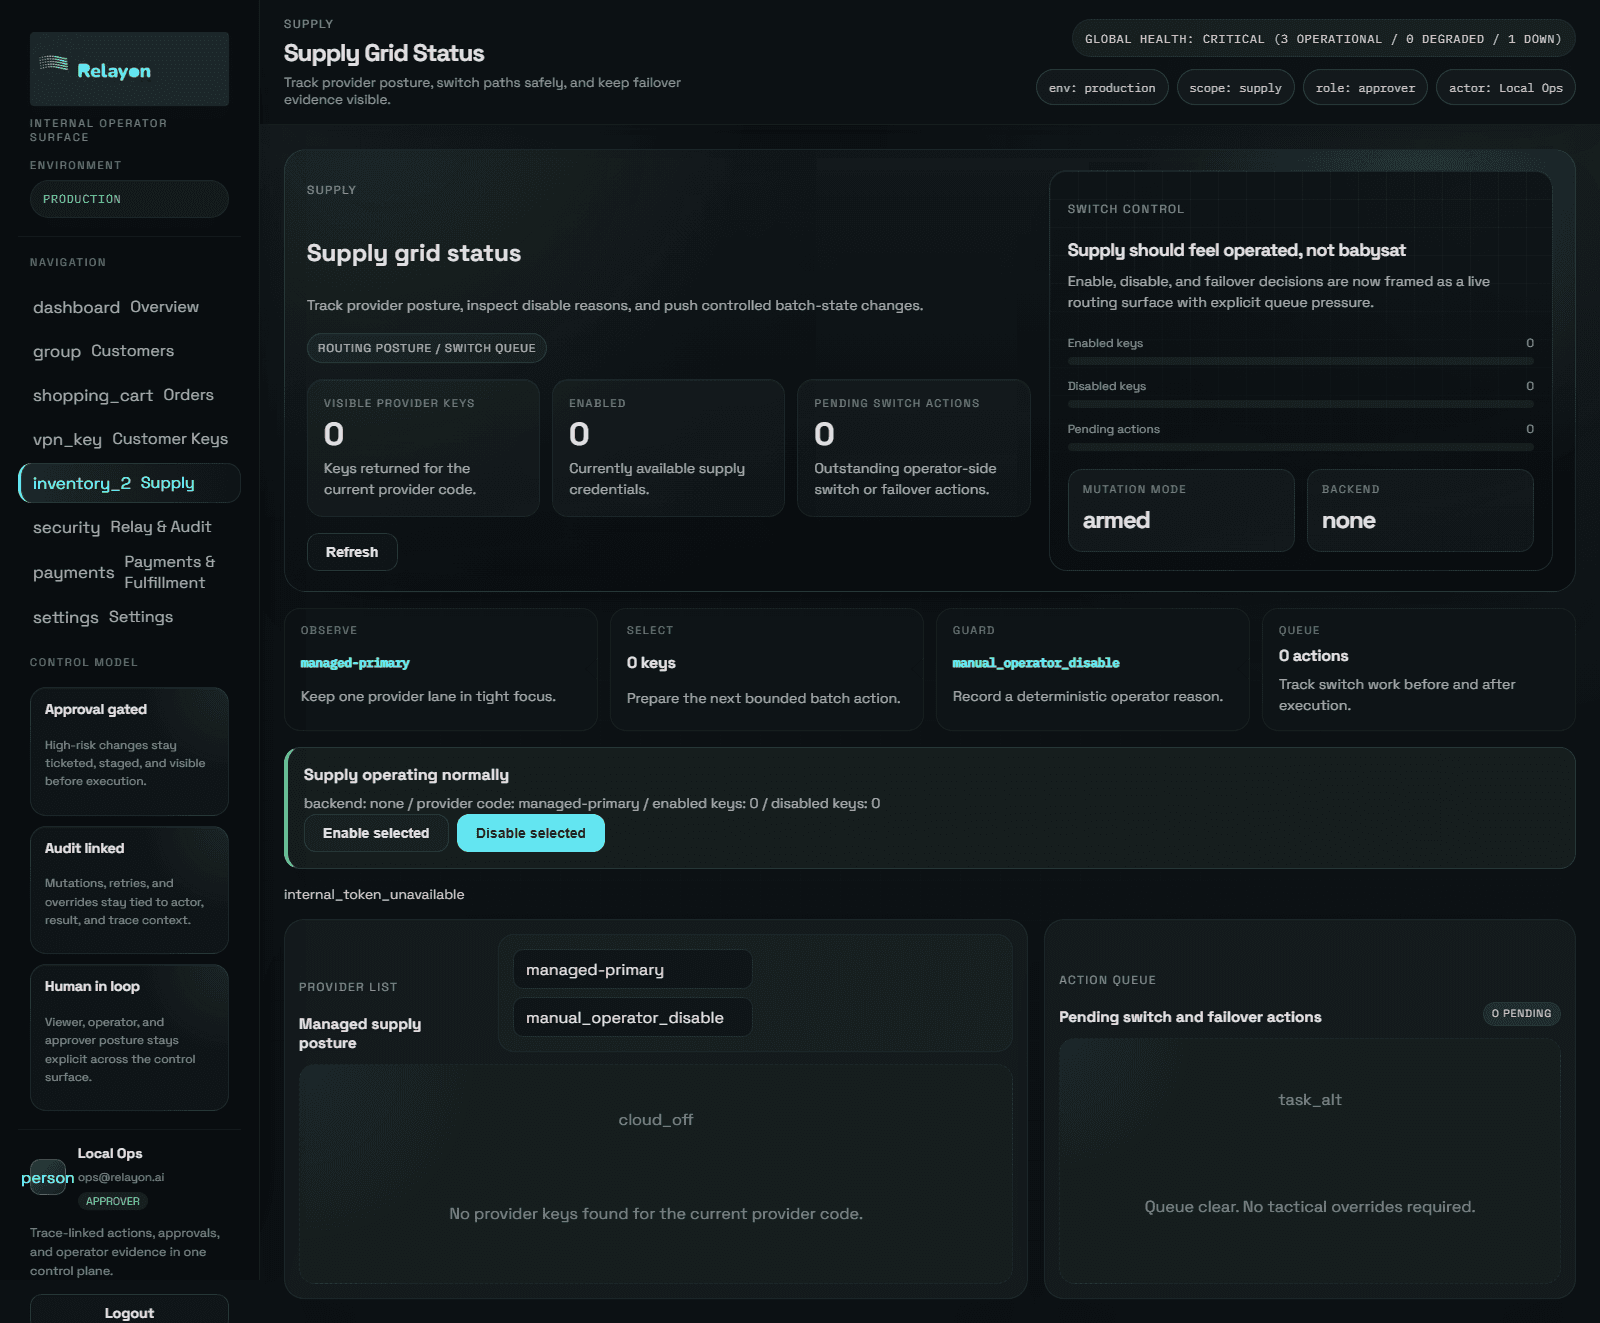Open the managed-primary provider code field
The height and width of the screenshot is (1323, 1600).
pos(631,968)
